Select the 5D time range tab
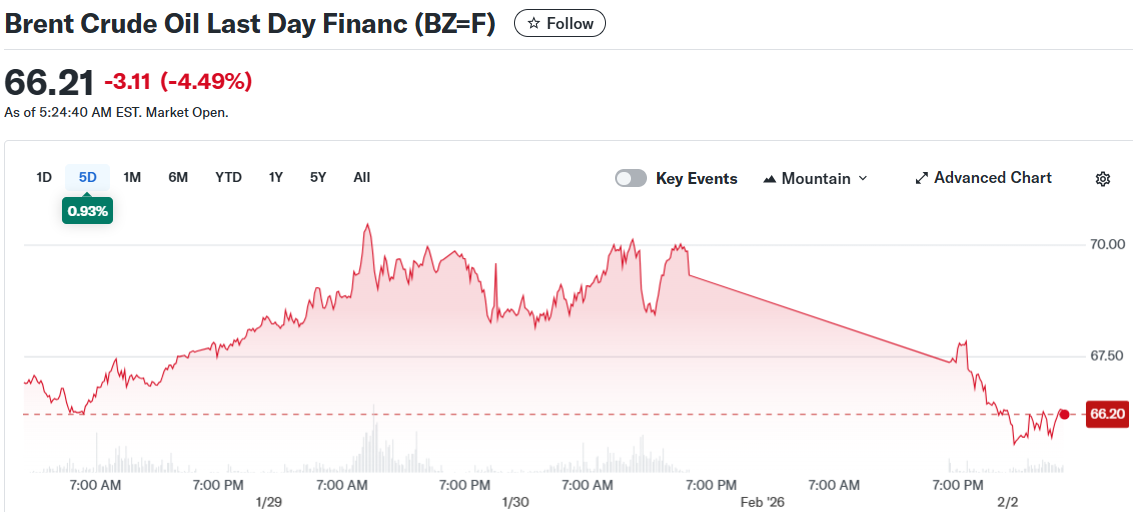 [x=88, y=177]
